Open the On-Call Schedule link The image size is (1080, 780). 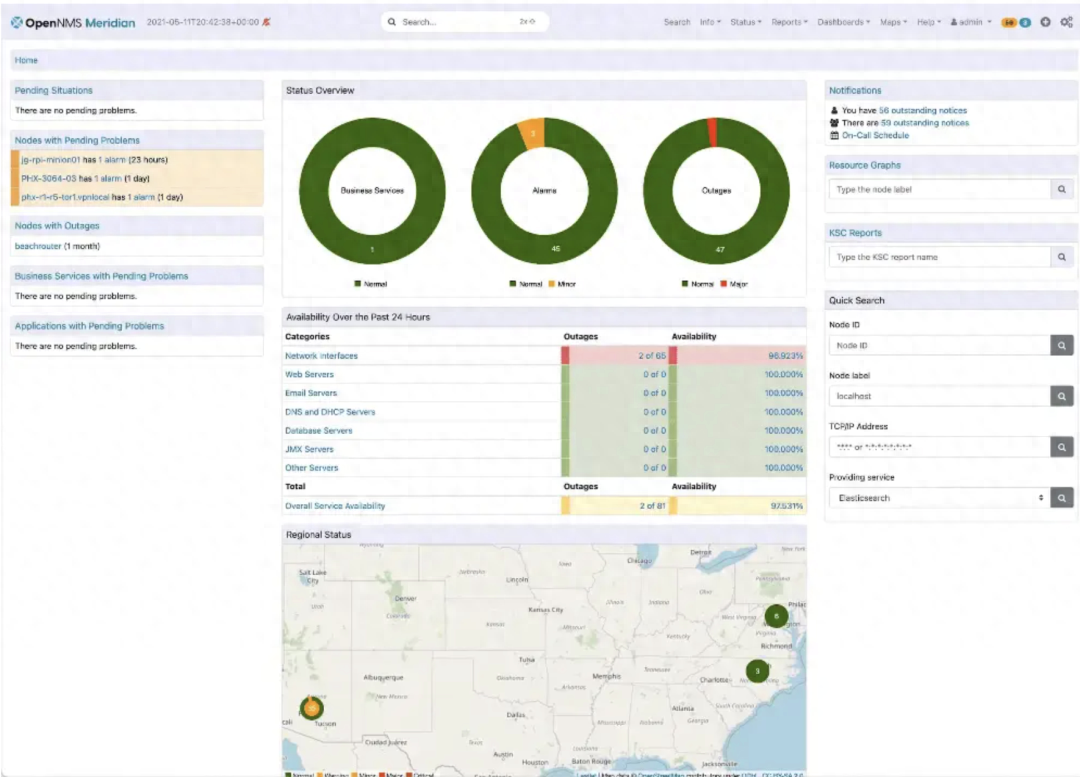(875, 135)
